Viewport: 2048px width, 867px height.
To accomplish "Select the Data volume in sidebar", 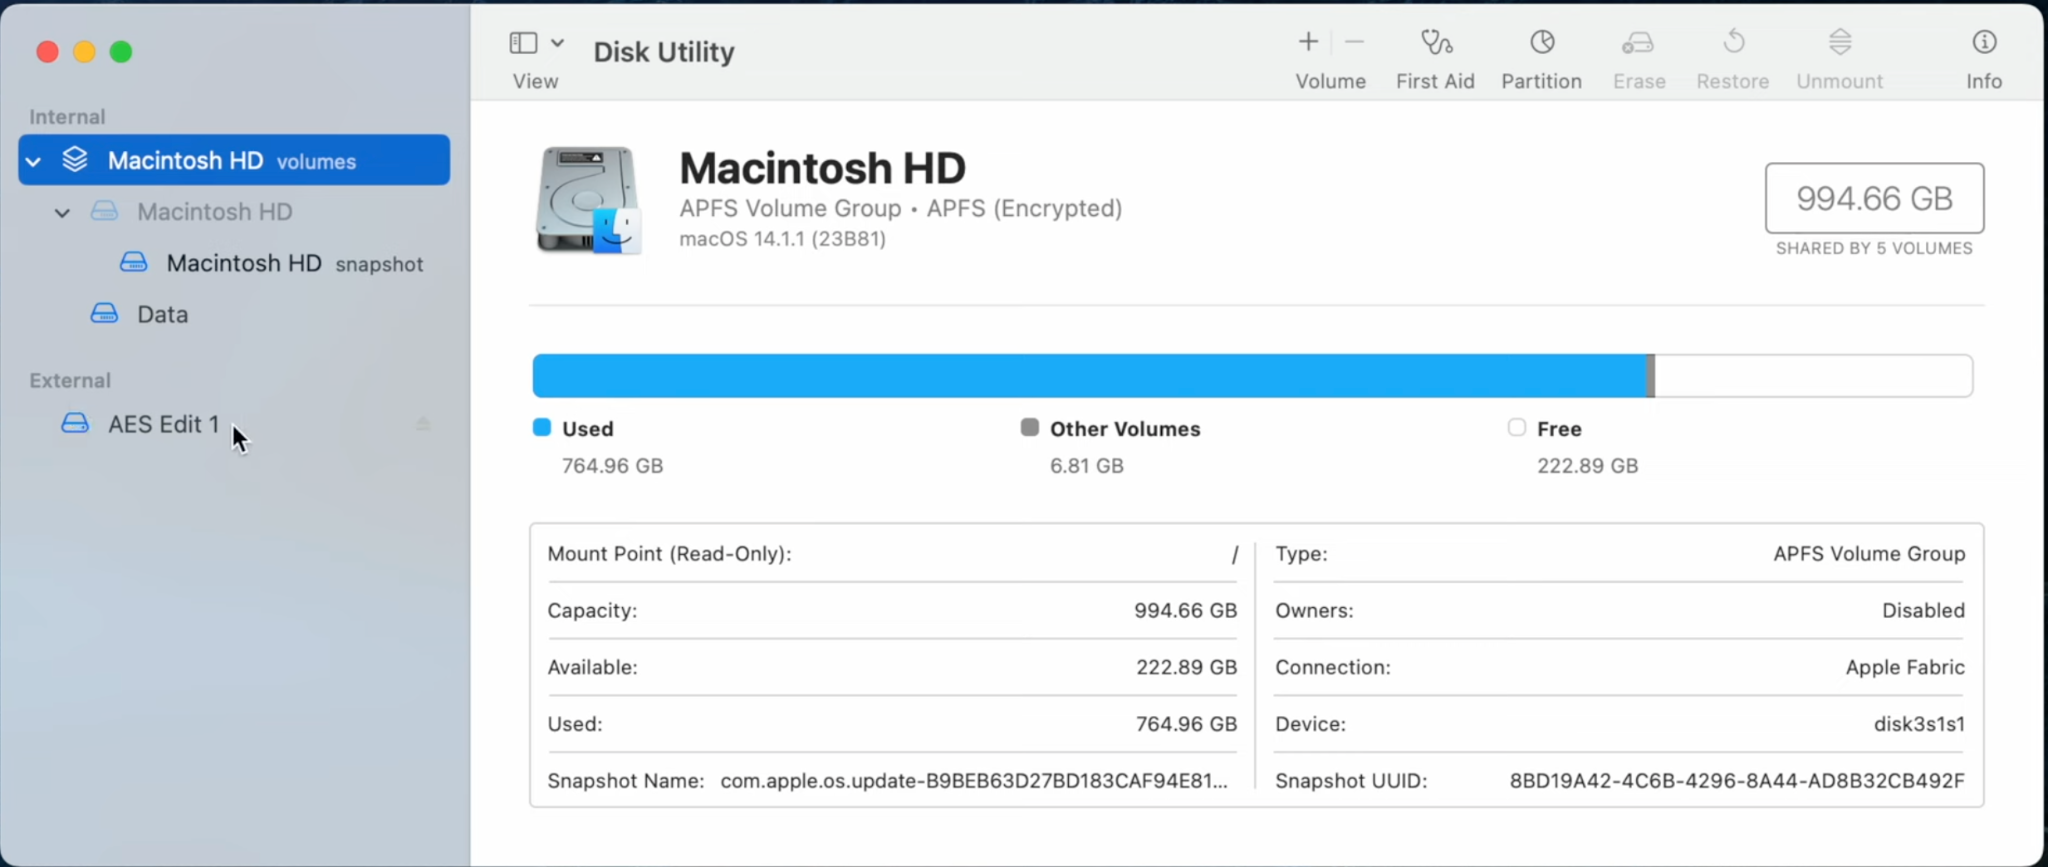I will (x=234, y=314).
